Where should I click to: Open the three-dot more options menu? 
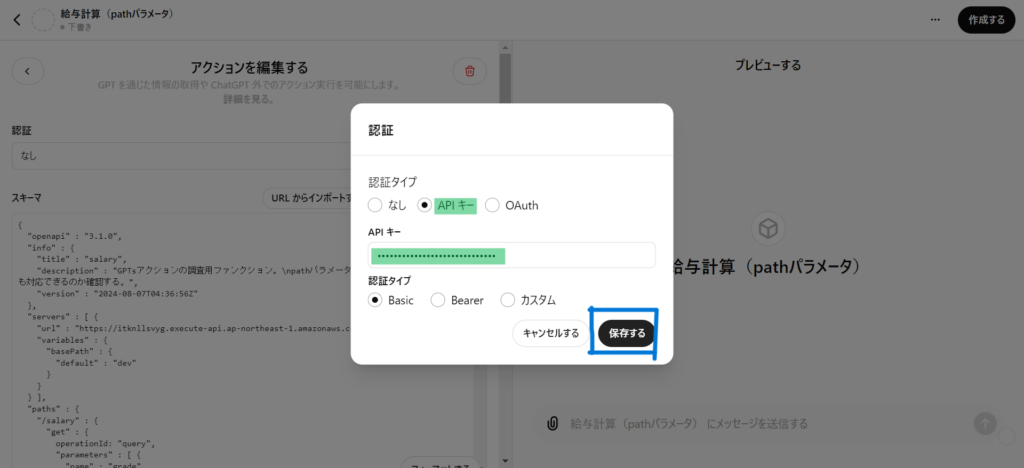pyautogui.click(x=935, y=19)
